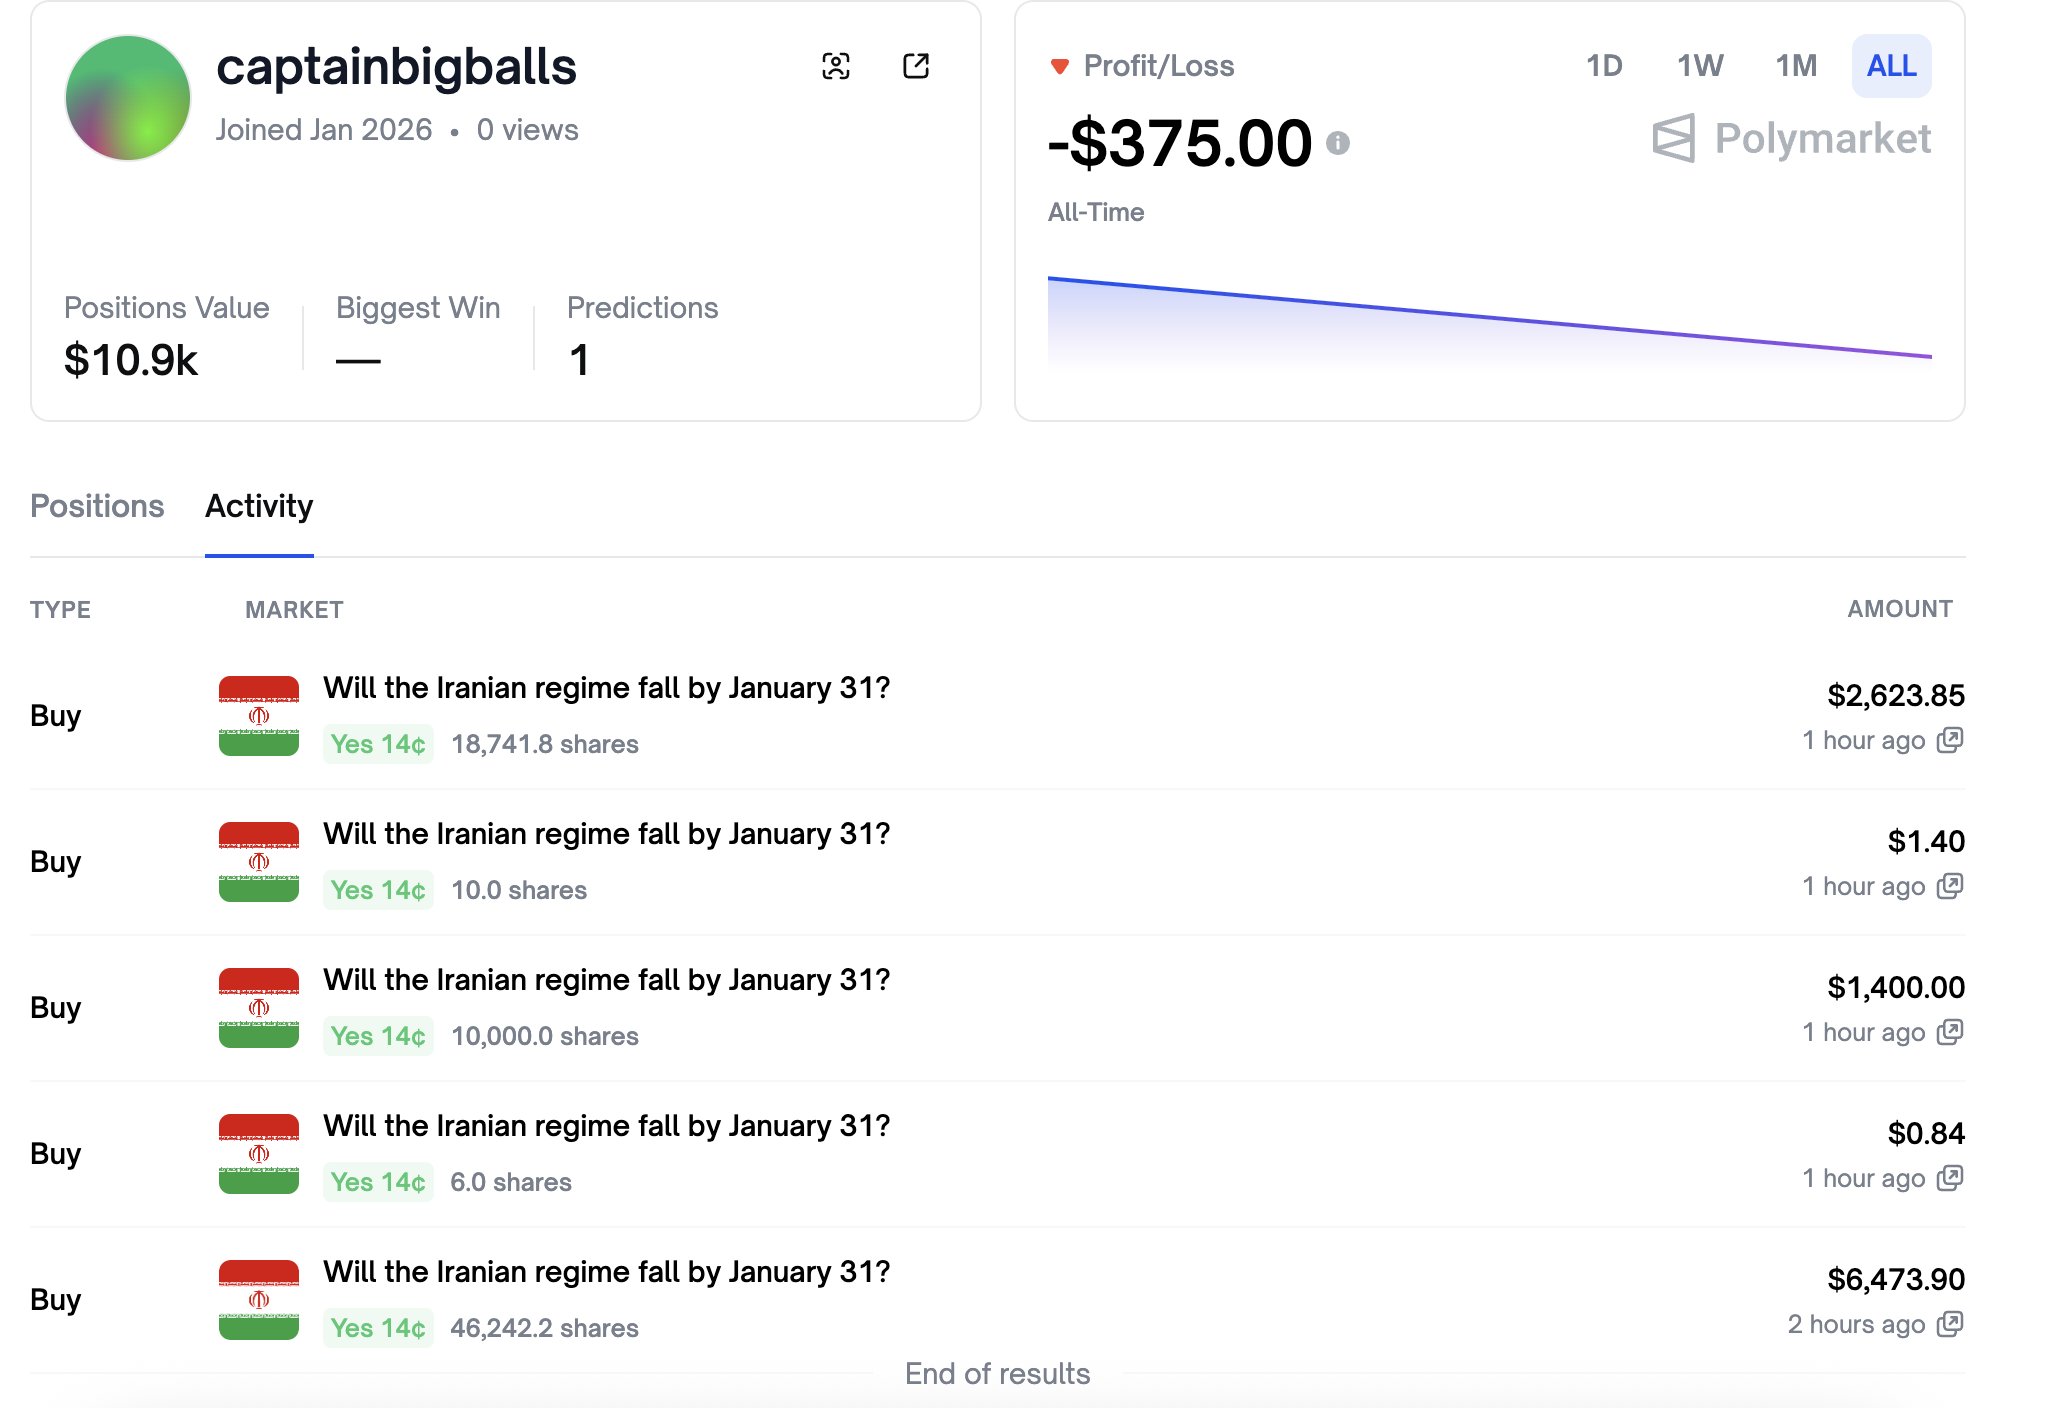The height and width of the screenshot is (1408, 2048).
Task: Open transaction link for $1.40 buy
Action: [1949, 886]
